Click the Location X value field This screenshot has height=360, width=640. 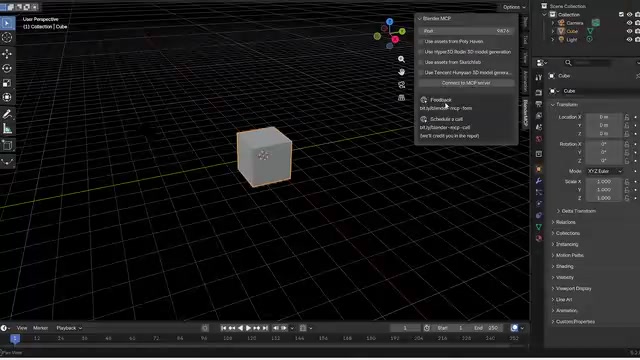coord(604,117)
